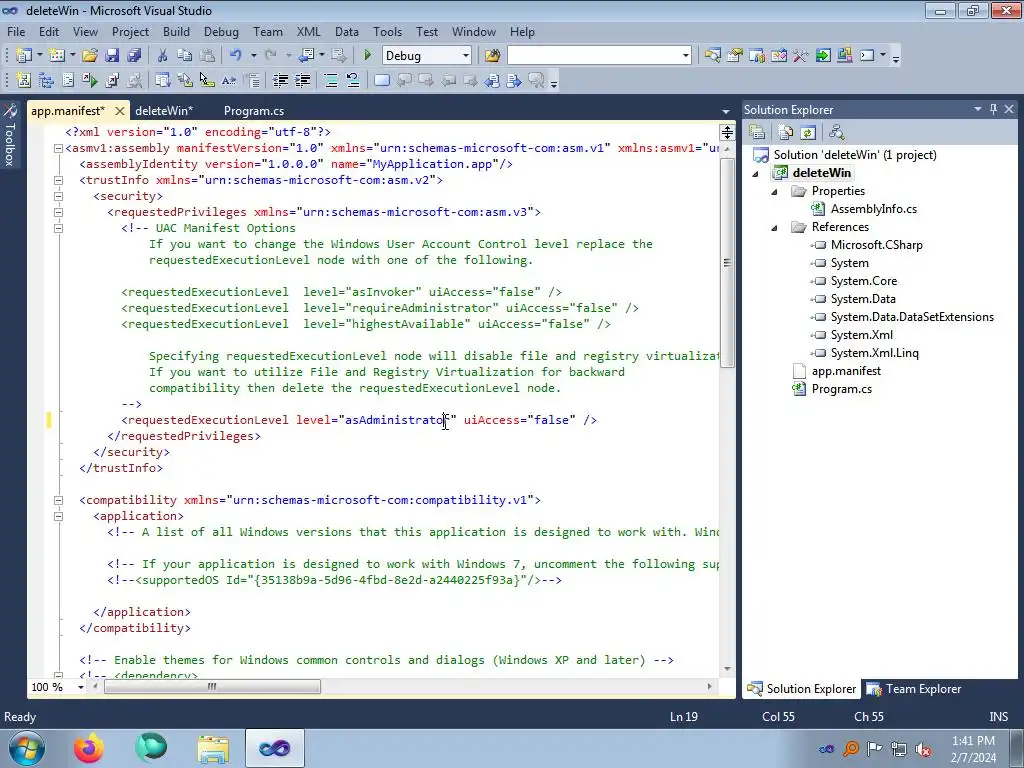Select app.manifest in Solution Explorer

pos(846,371)
